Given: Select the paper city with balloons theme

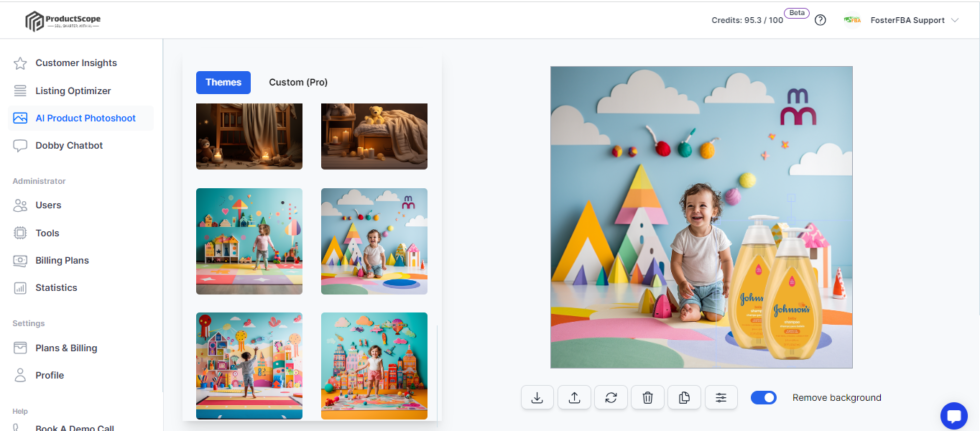Looking at the screenshot, I should point(374,366).
